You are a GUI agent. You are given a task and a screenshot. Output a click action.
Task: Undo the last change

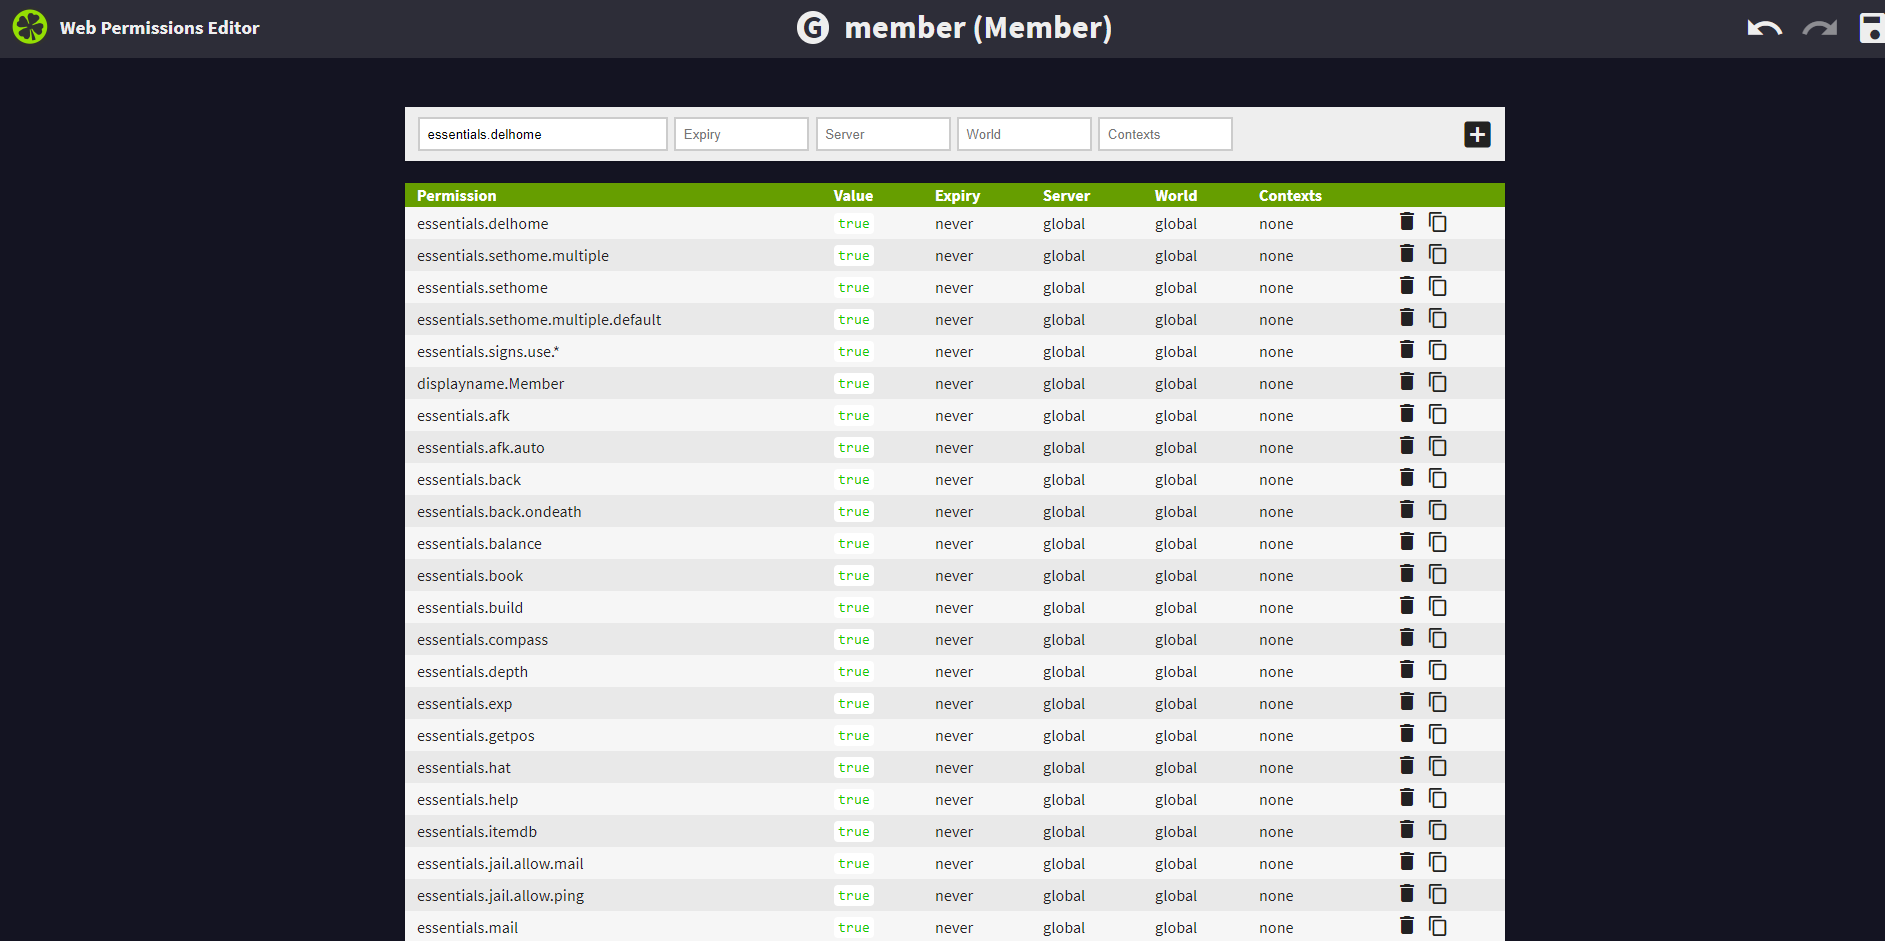[1764, 28]
